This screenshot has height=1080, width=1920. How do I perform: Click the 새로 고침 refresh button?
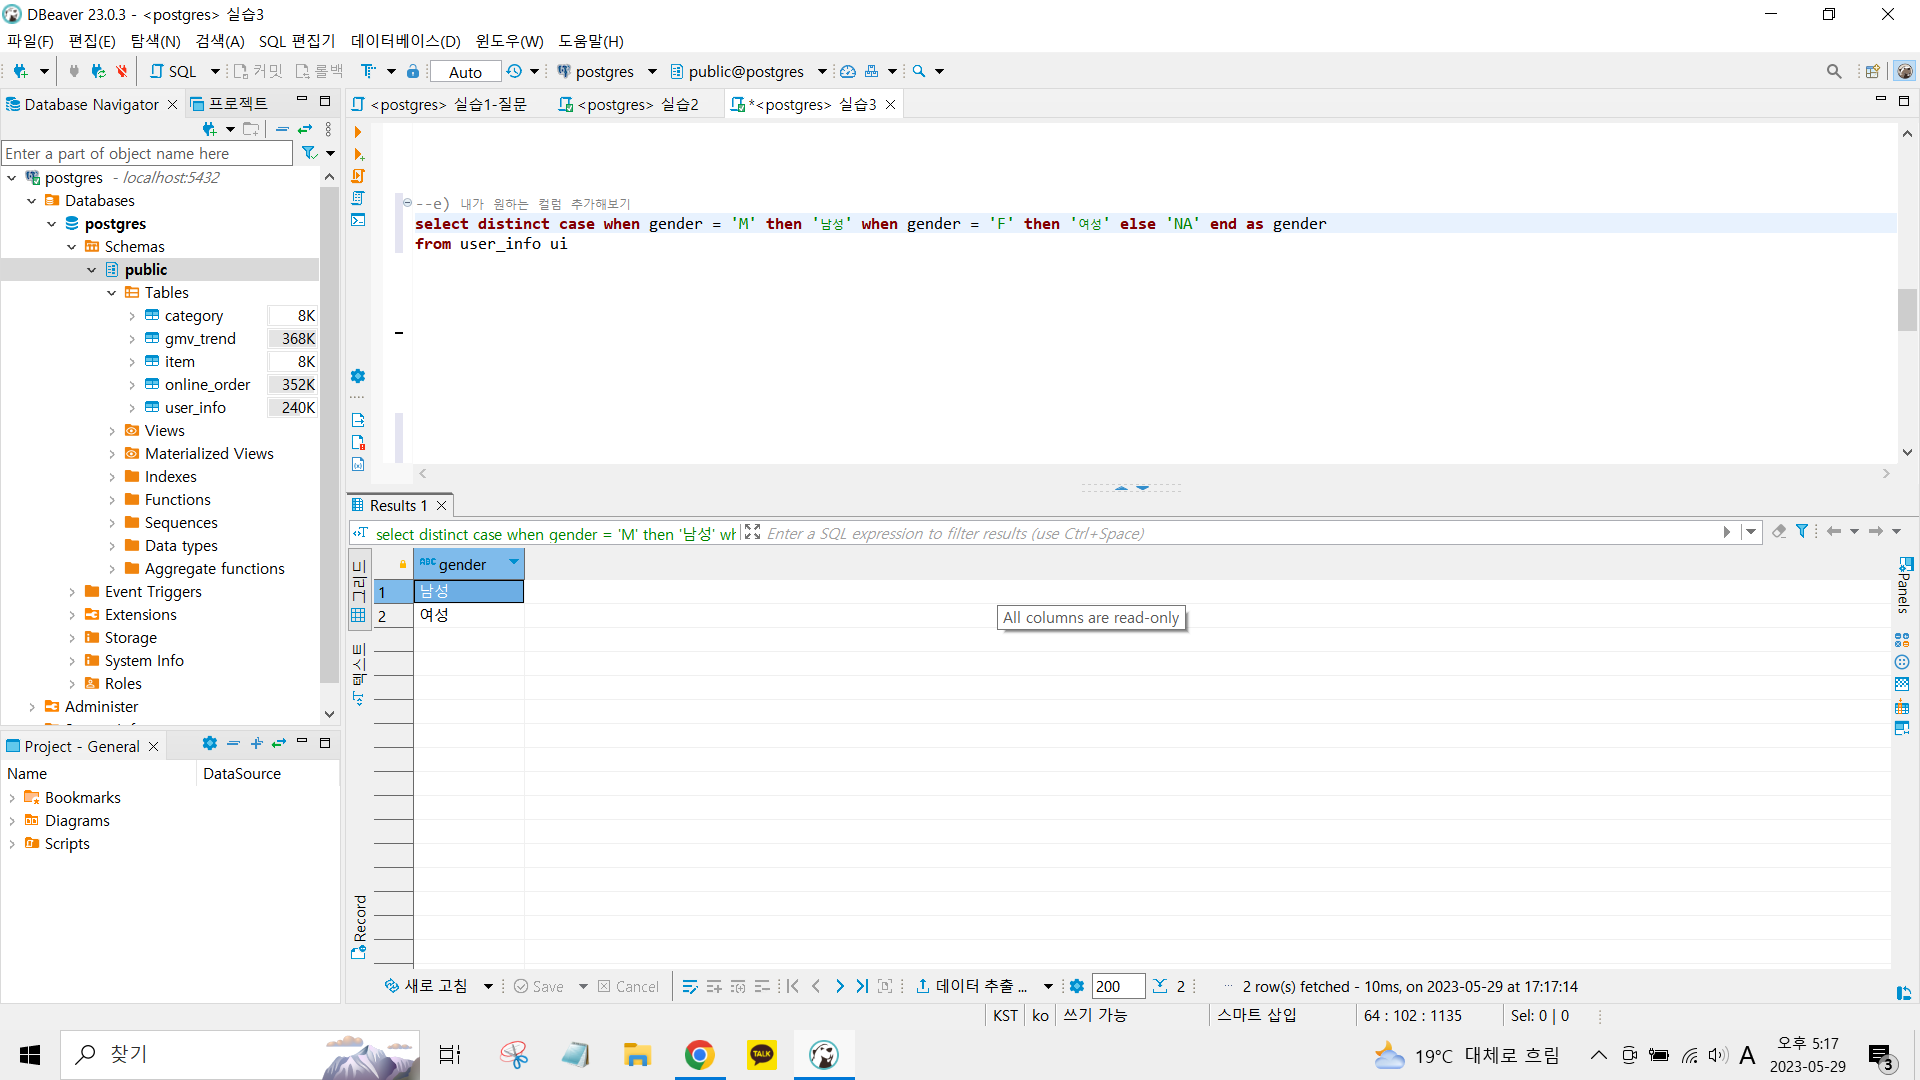click(427, 986)
